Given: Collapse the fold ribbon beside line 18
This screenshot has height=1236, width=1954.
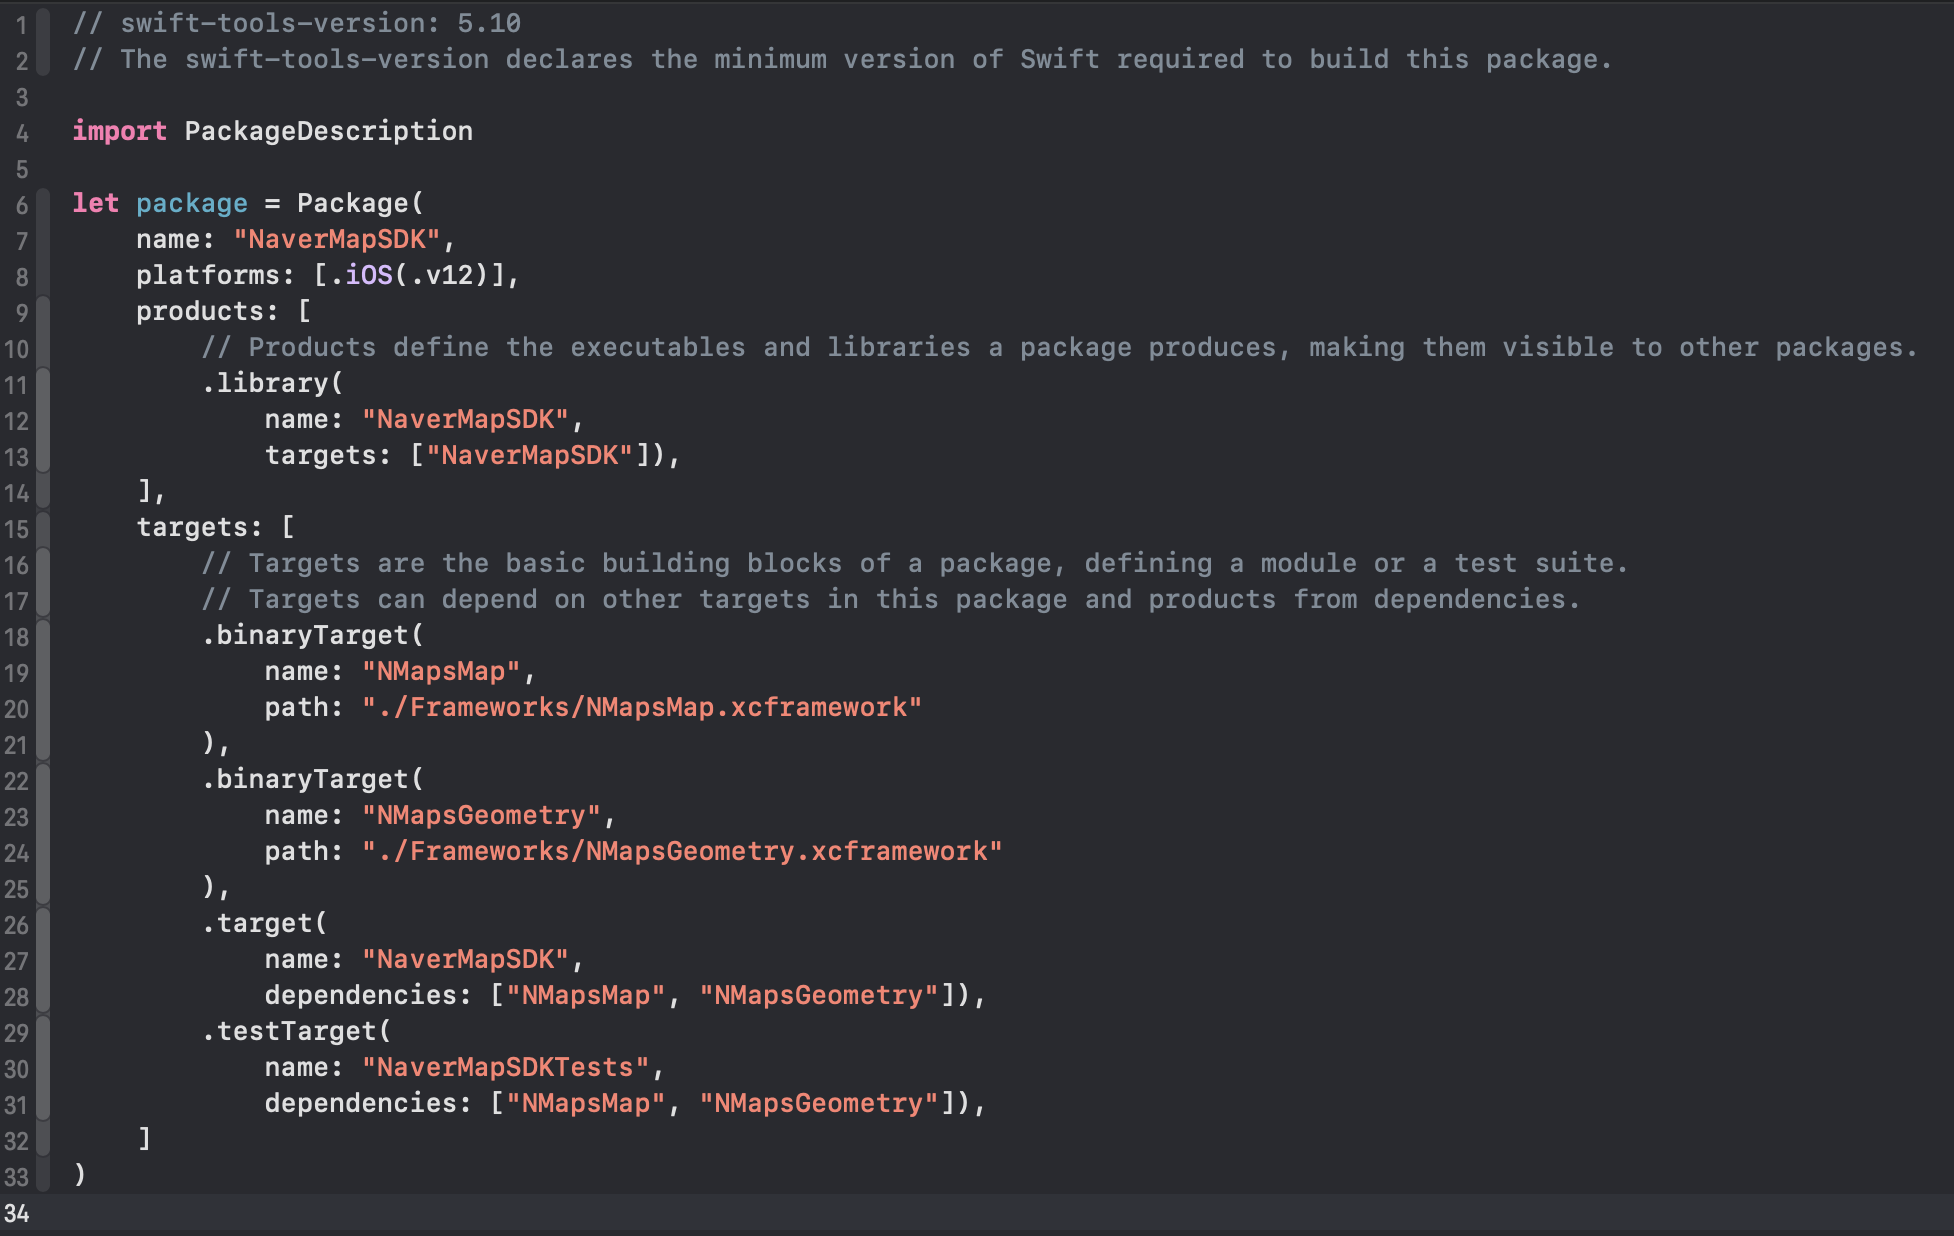Looking at the screenshot, I should pyautogui.click(x=43, y=637).
